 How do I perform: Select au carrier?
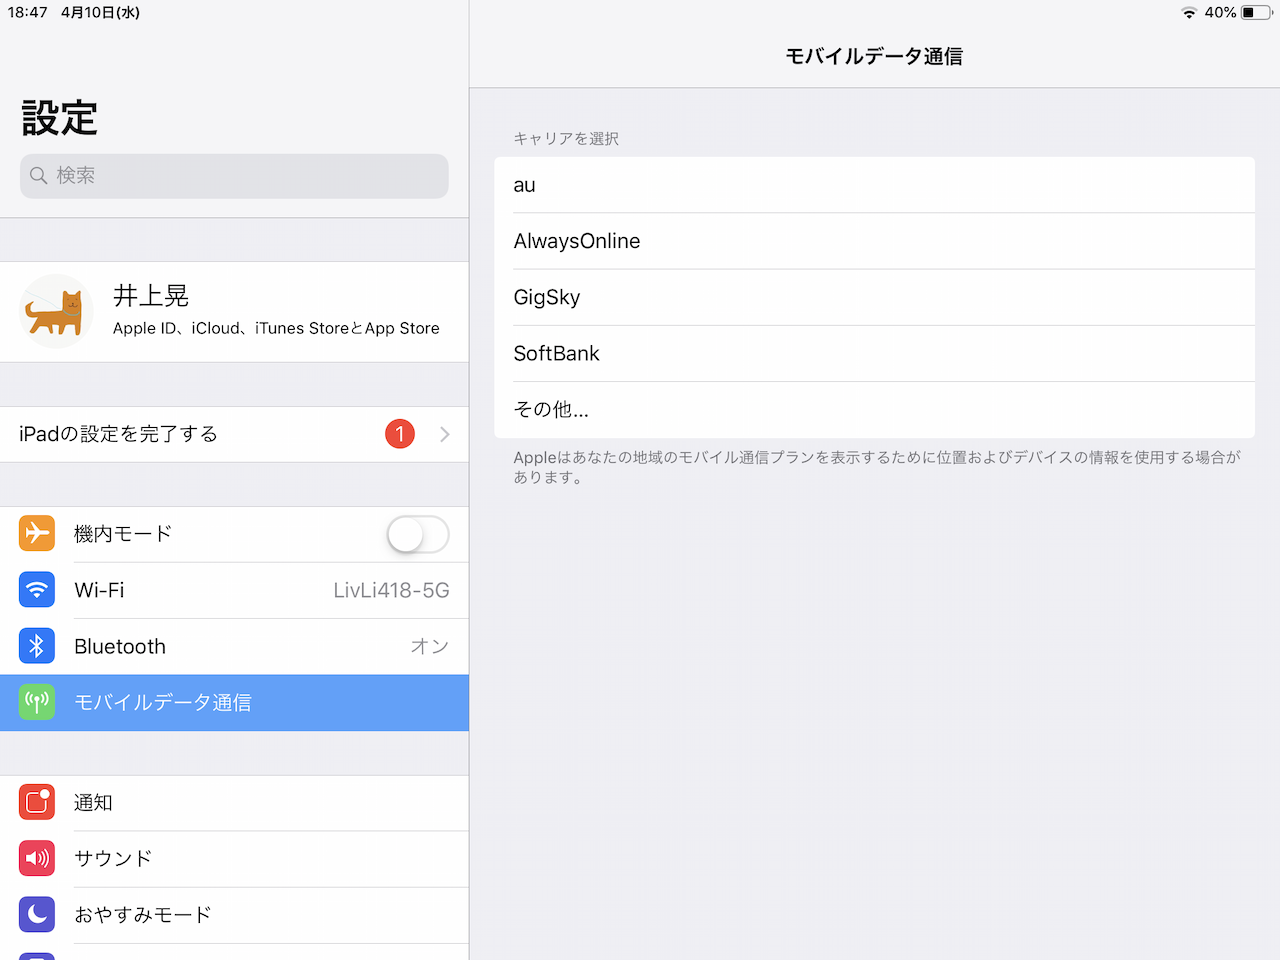click(874, 185)
